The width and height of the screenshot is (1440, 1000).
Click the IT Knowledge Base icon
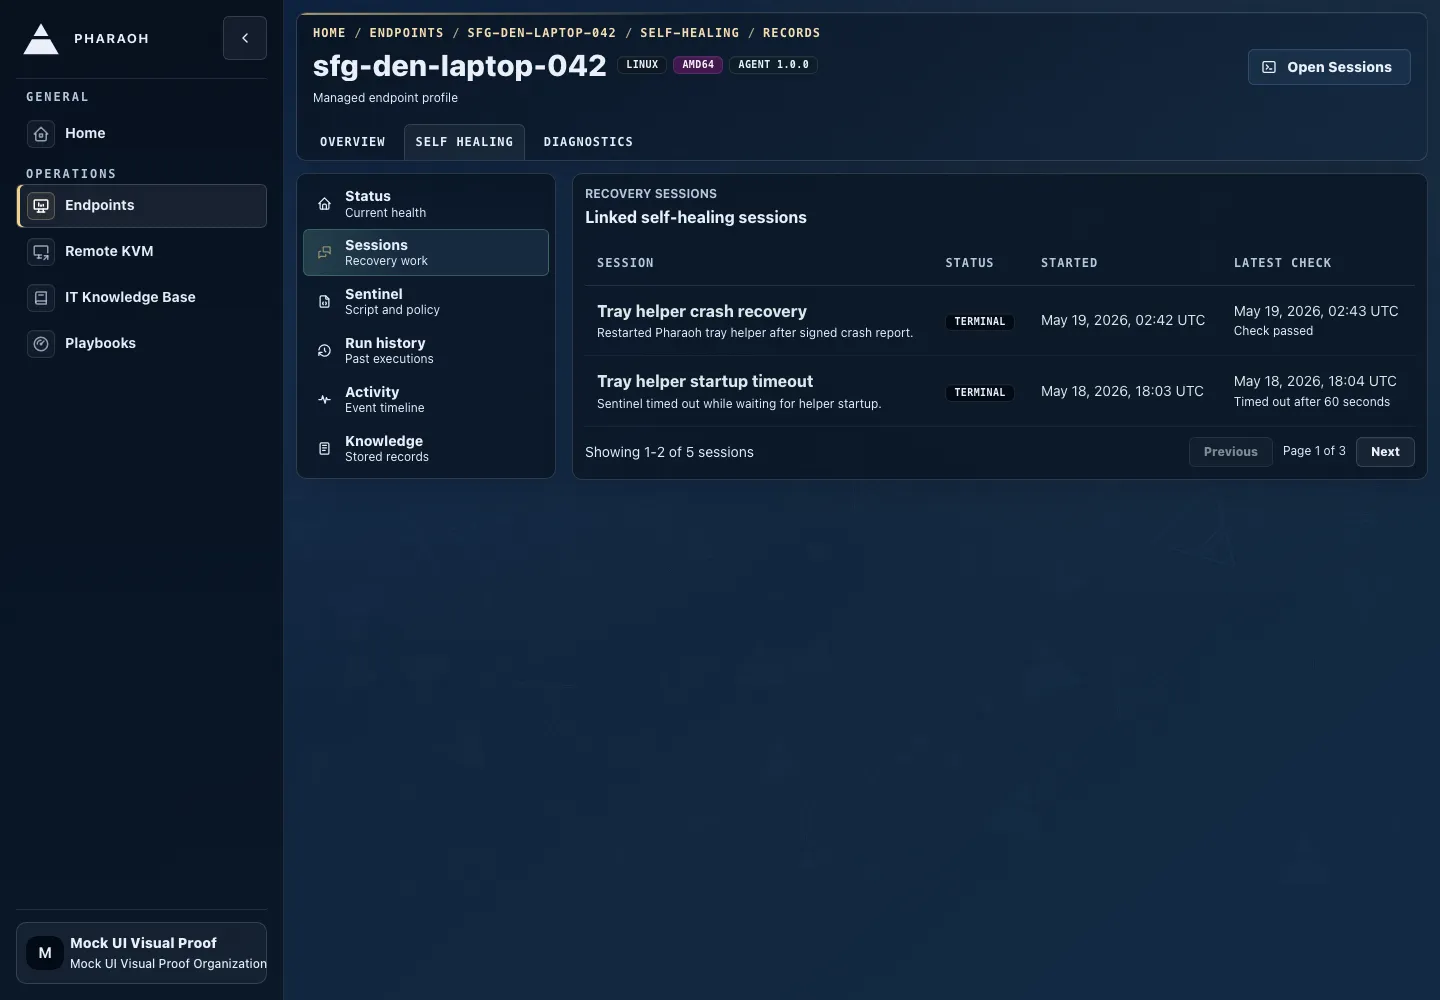point(41,297)
